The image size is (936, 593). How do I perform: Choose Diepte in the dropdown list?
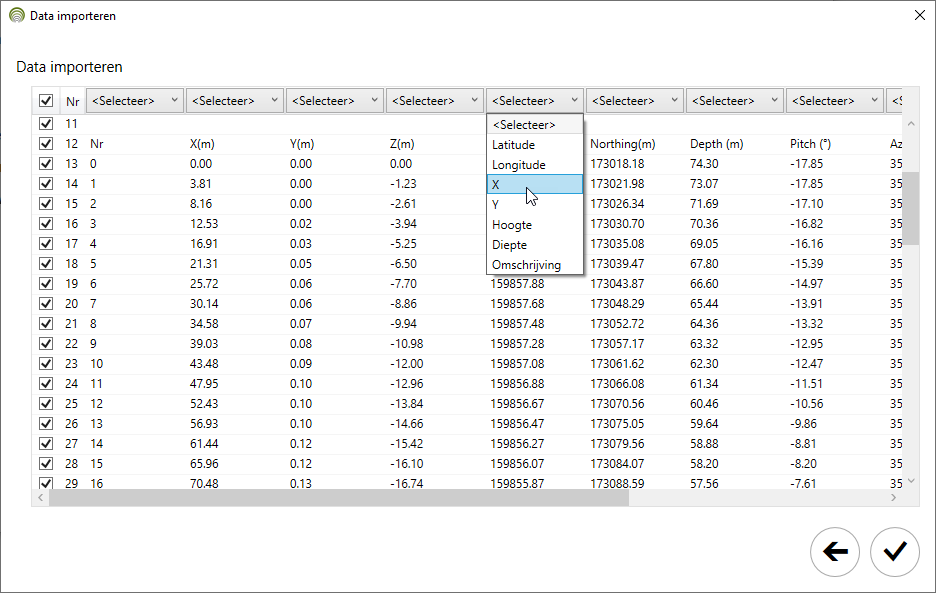(x=535, y=245)
